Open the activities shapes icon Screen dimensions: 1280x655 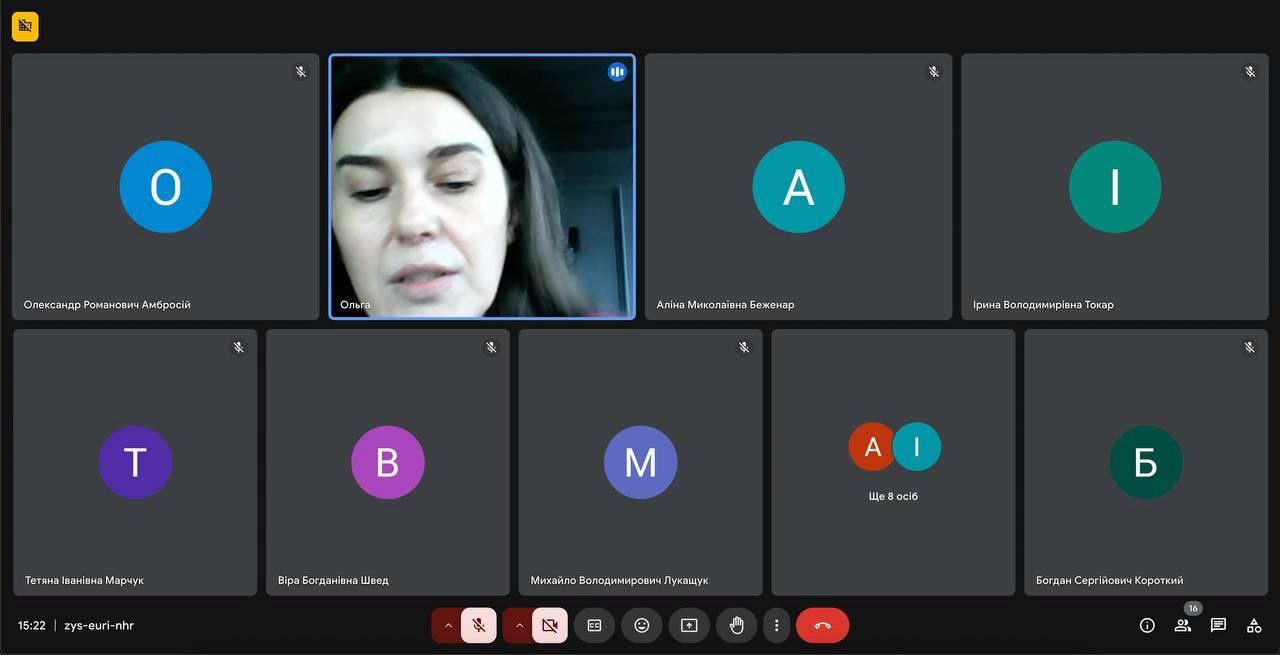pos(1253,625)
